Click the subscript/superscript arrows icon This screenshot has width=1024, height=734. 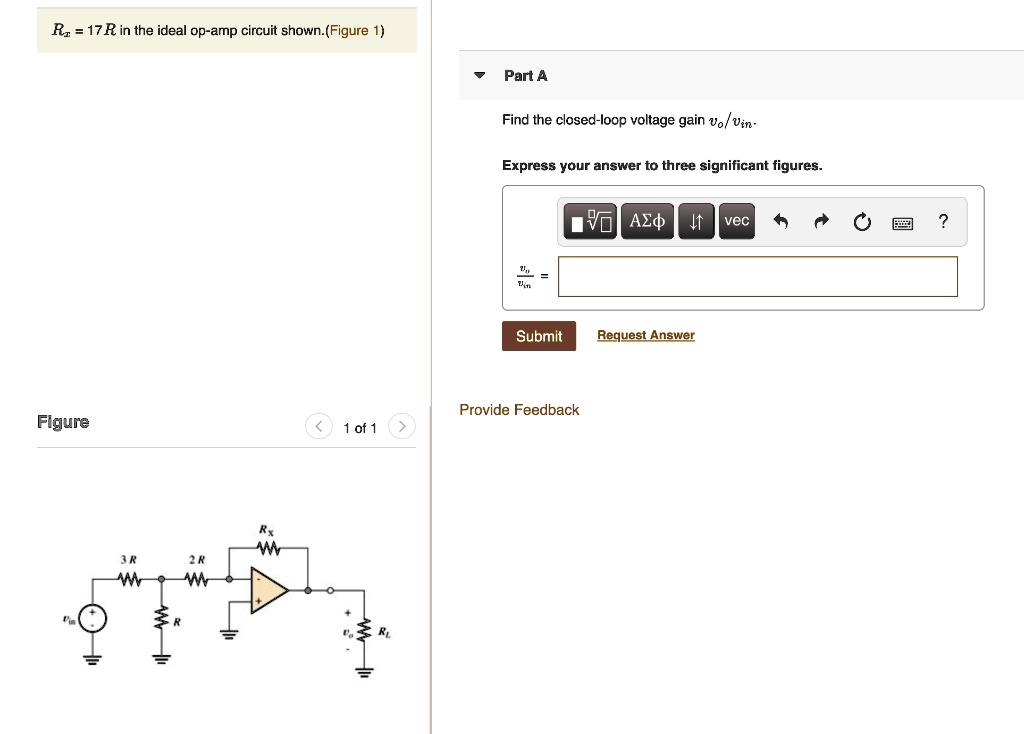point(696,221)
